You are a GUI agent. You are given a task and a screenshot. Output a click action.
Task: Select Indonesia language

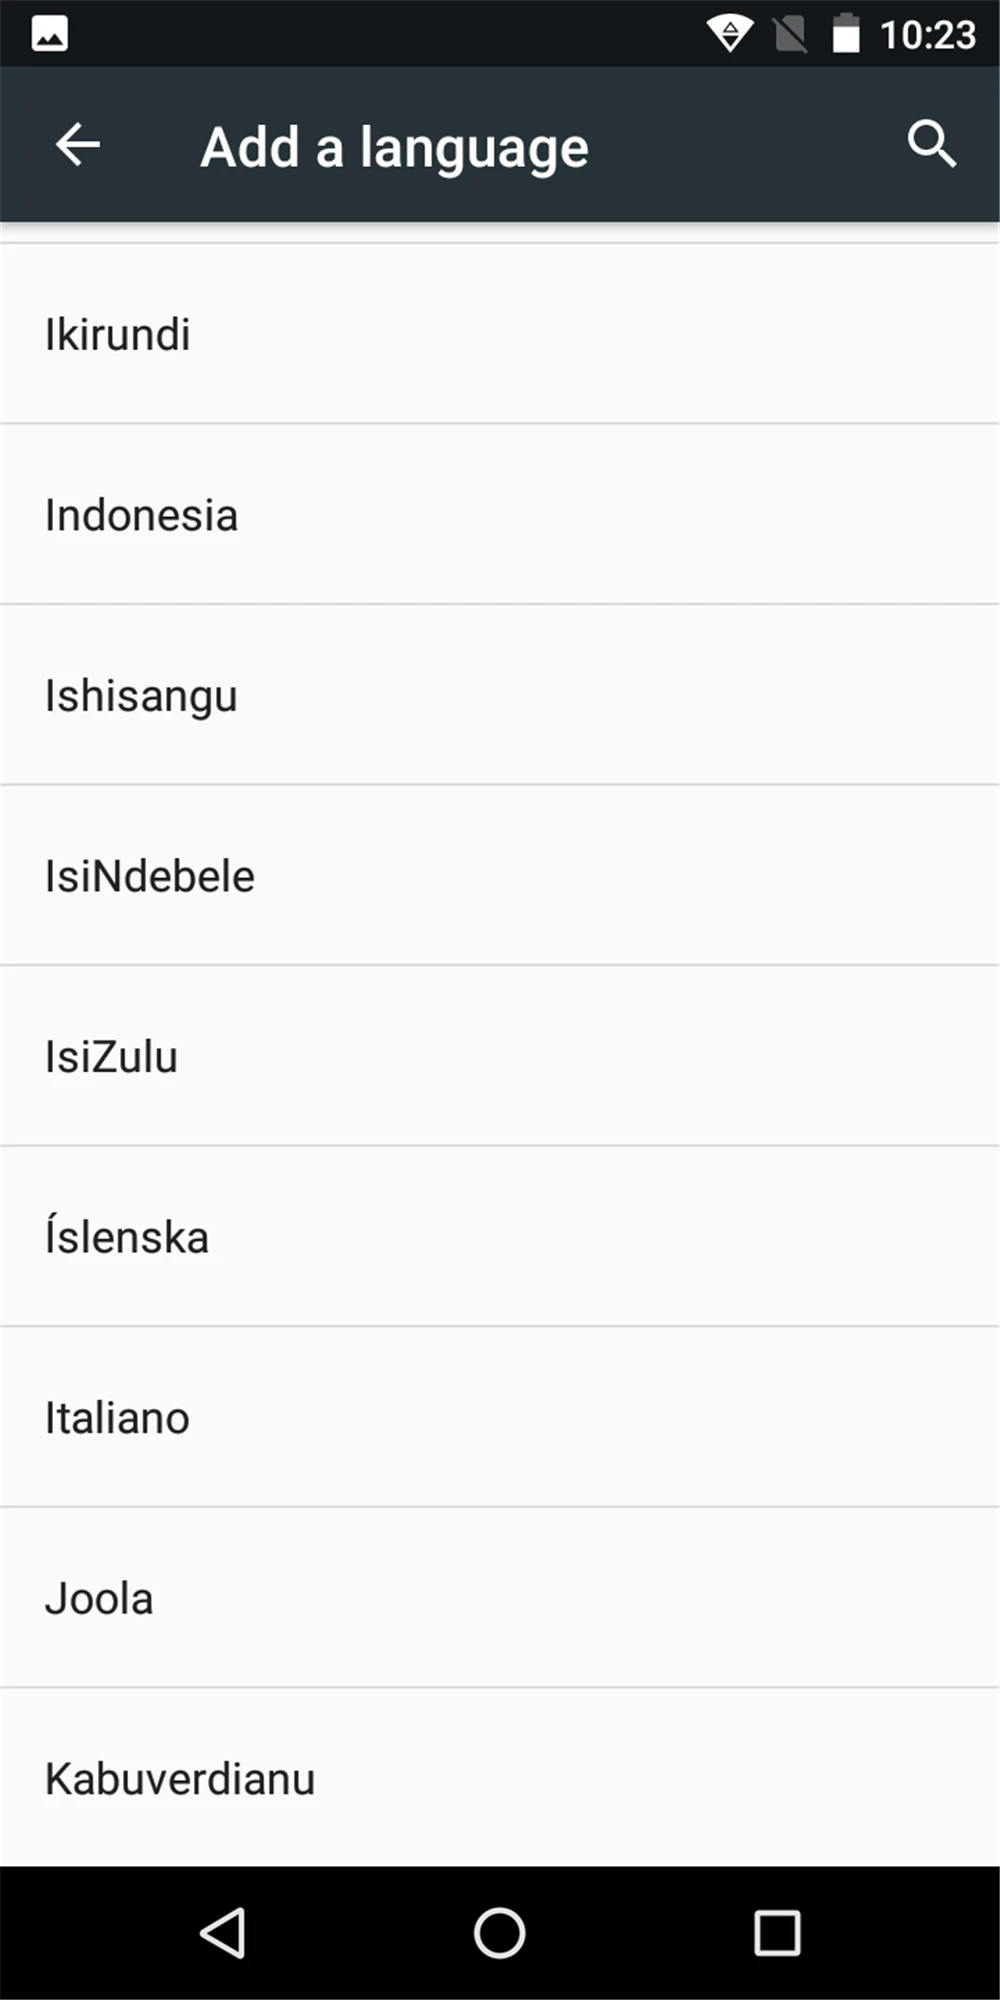tap(500, 514)
